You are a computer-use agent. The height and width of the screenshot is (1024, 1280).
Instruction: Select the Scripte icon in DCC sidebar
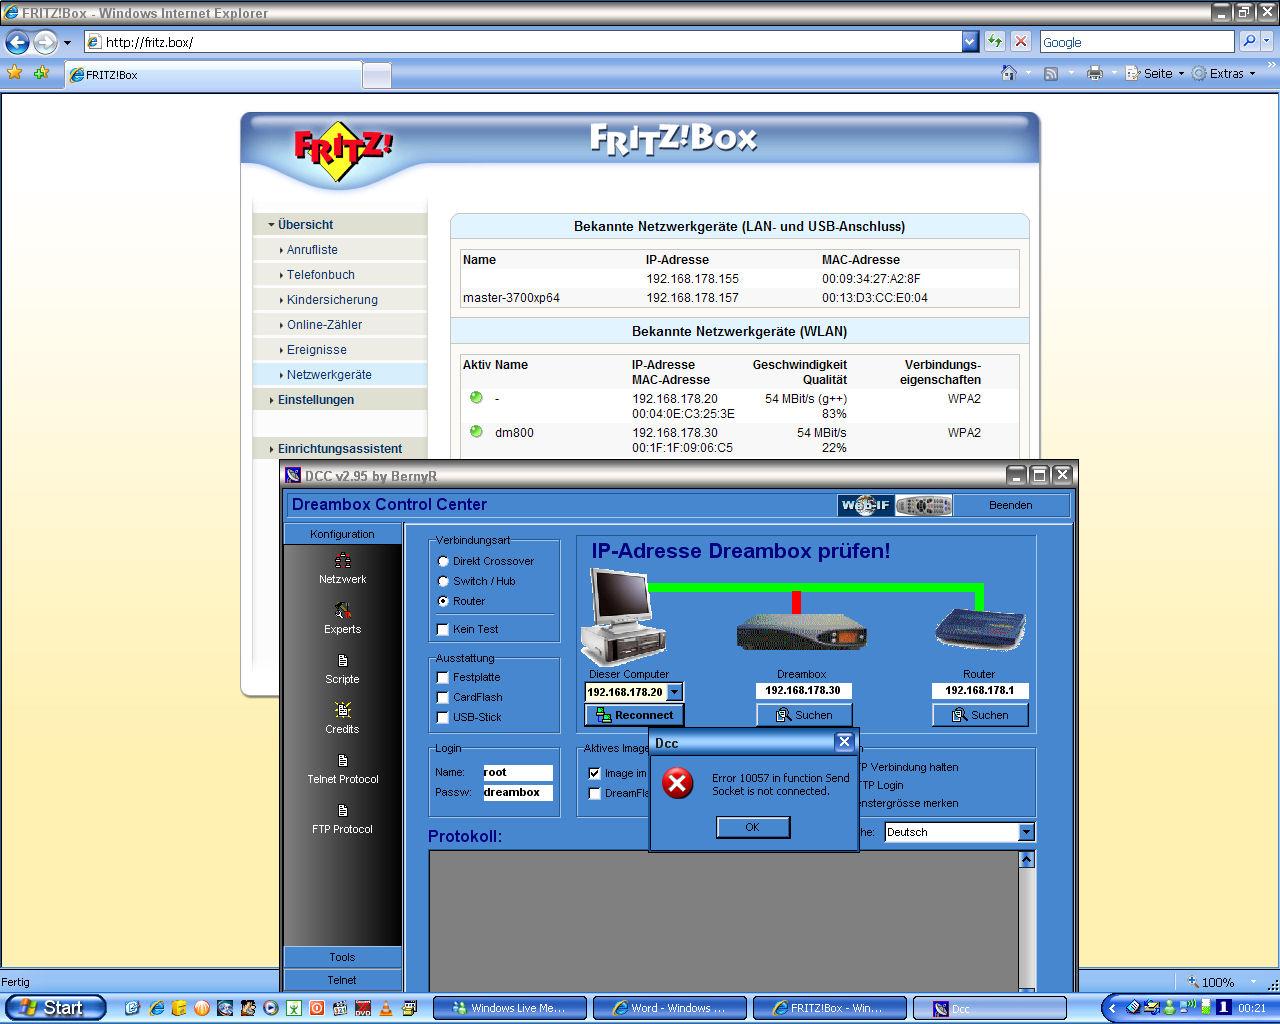click(342, 668)
